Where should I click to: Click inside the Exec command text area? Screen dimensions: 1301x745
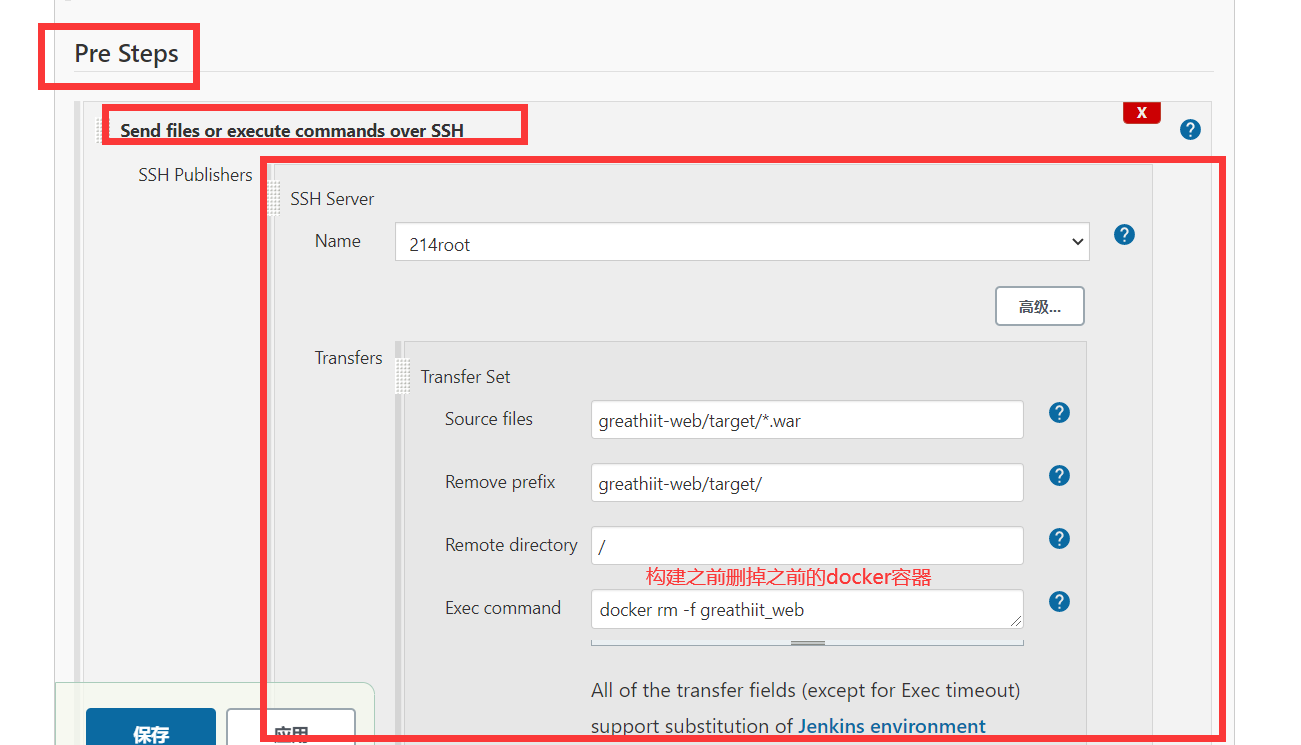tap(807, 609)
